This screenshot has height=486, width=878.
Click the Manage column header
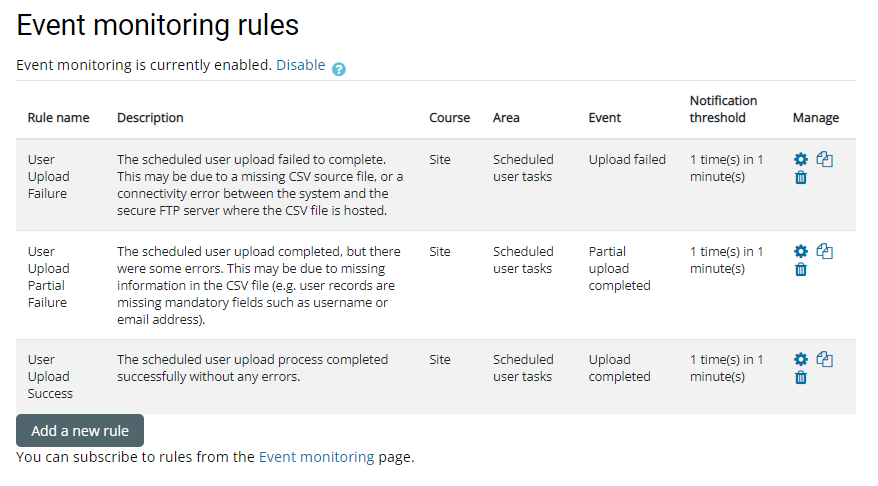816,118
